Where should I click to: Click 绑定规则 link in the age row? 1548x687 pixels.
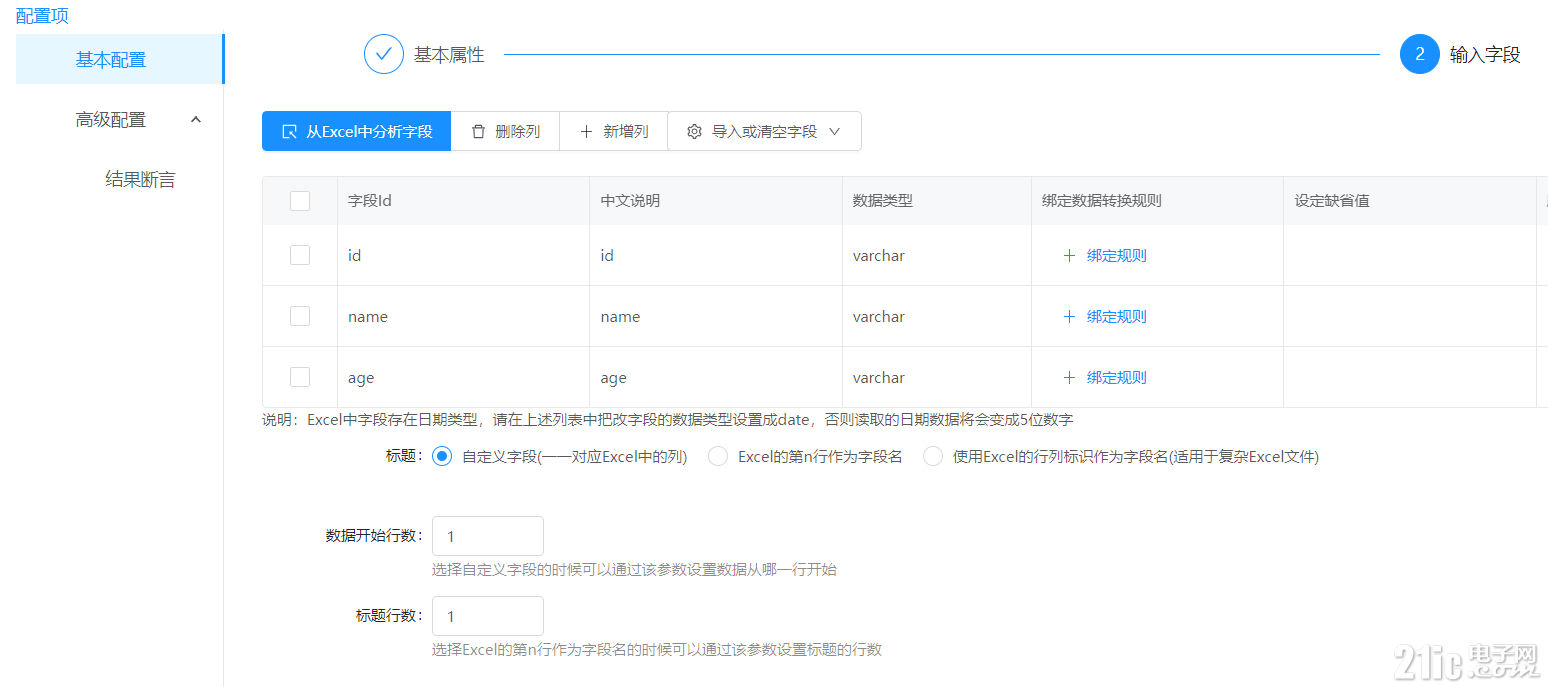point(1117,377)
